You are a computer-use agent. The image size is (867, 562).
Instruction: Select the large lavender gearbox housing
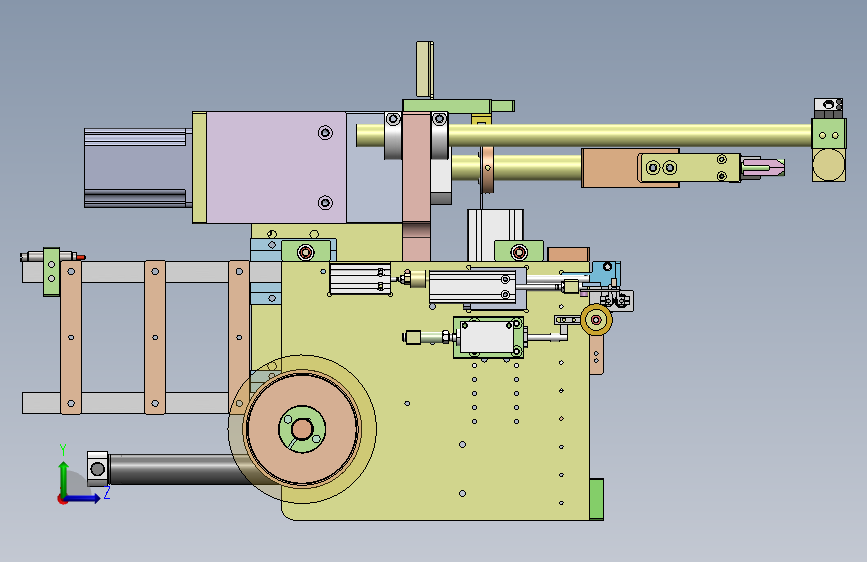click(276, 167)
